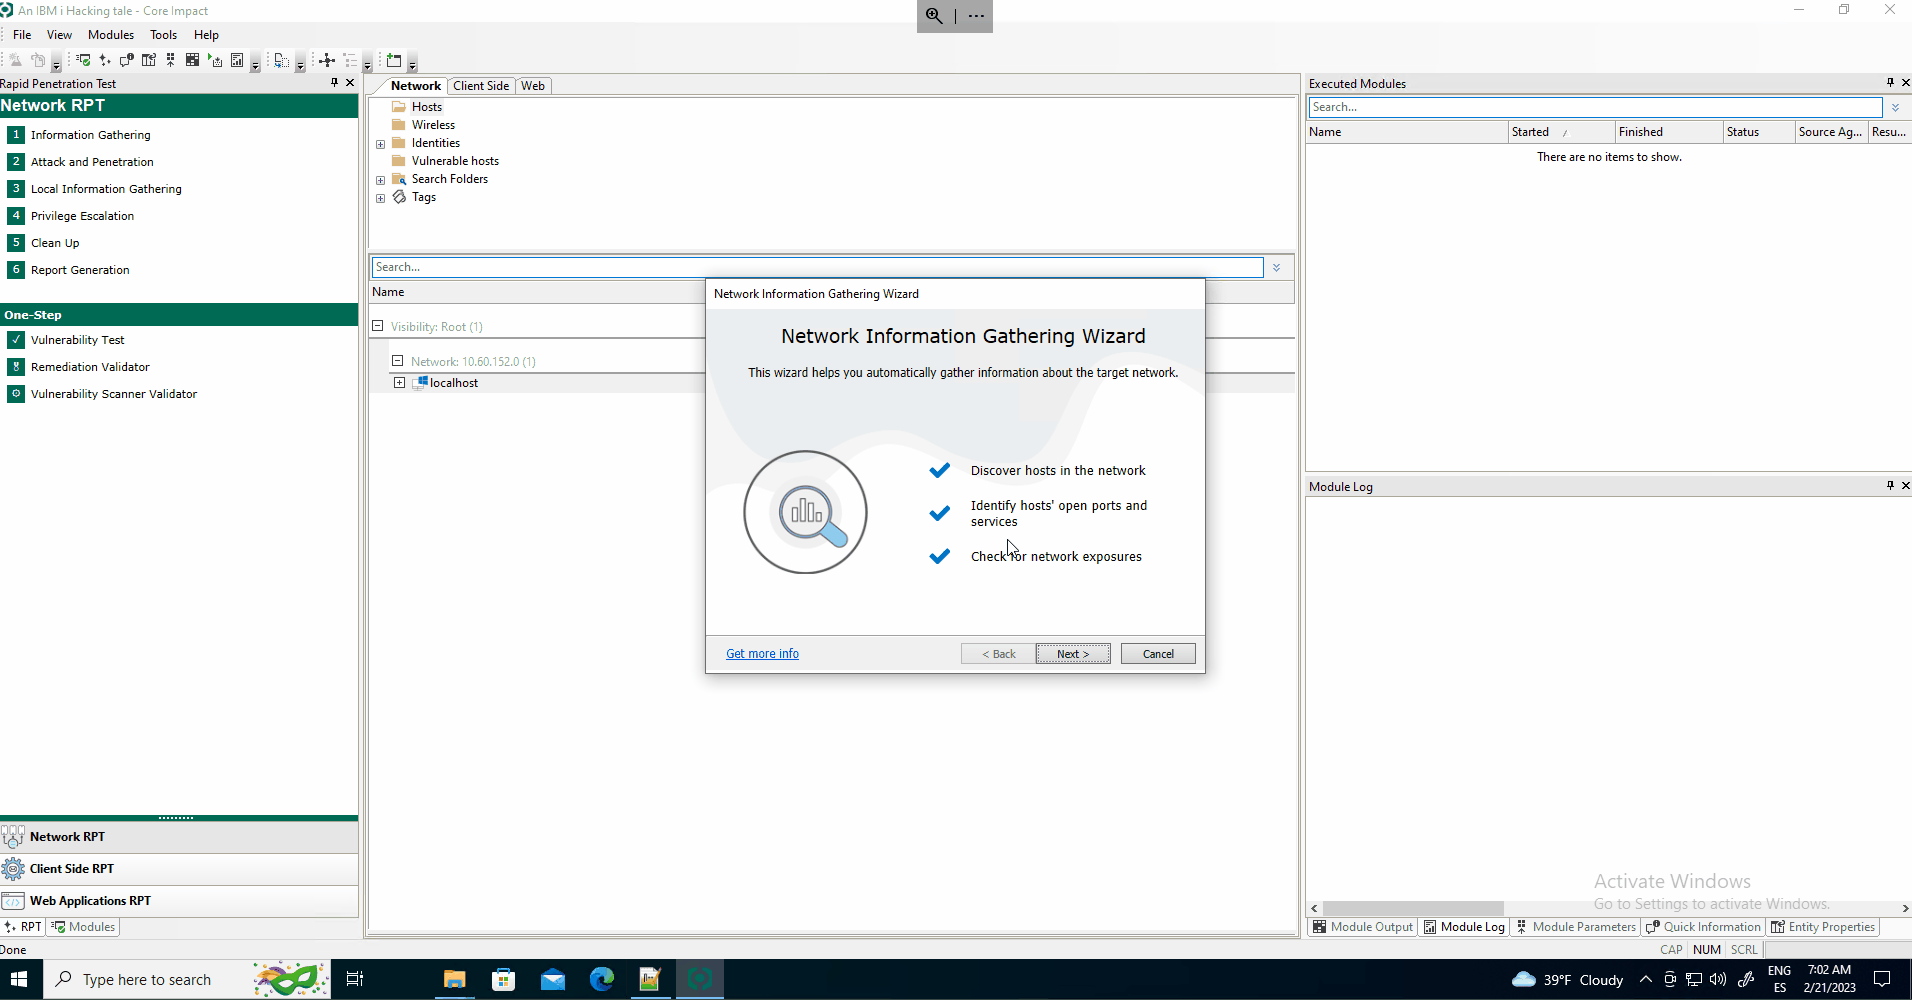Switch to the Client Side tab

pyautogui.click(x=481, y=86)
